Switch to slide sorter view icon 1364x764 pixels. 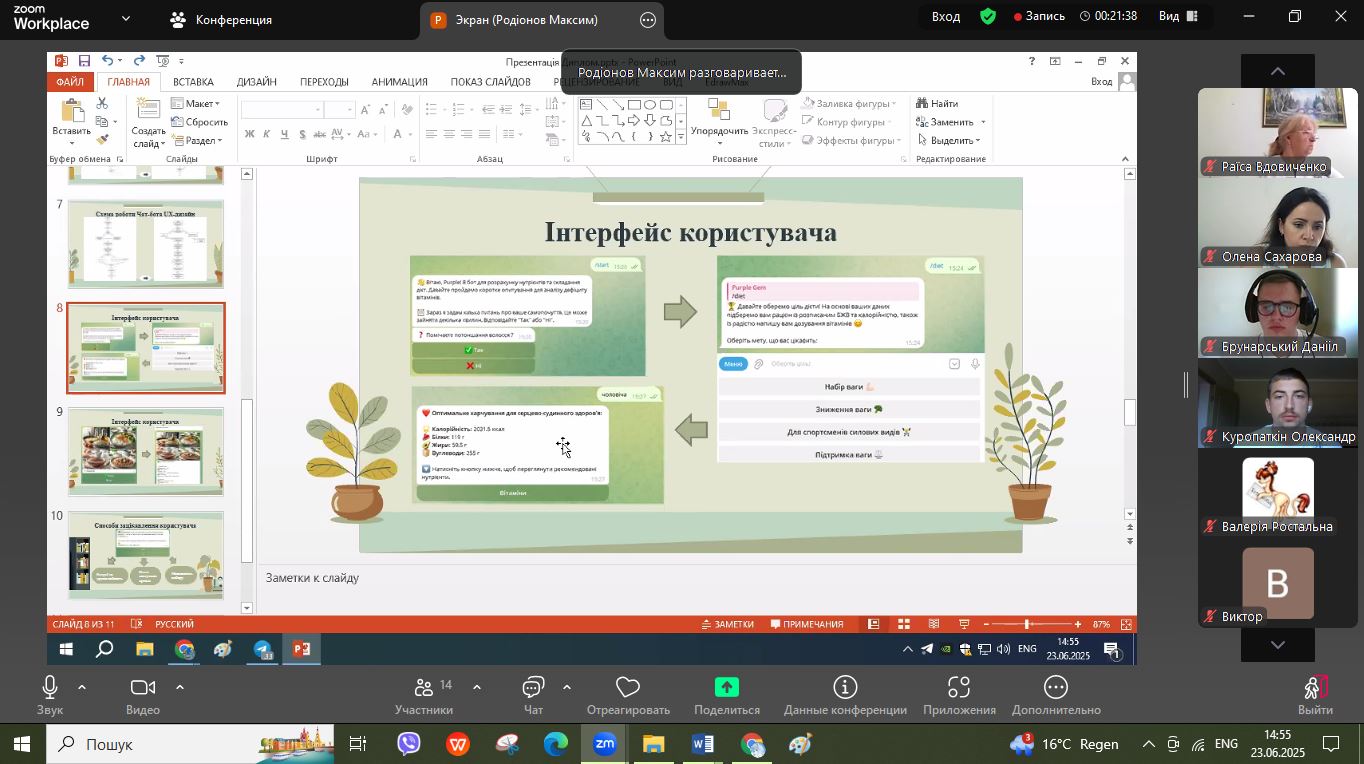pyautogui.click(x=904, y=624)
